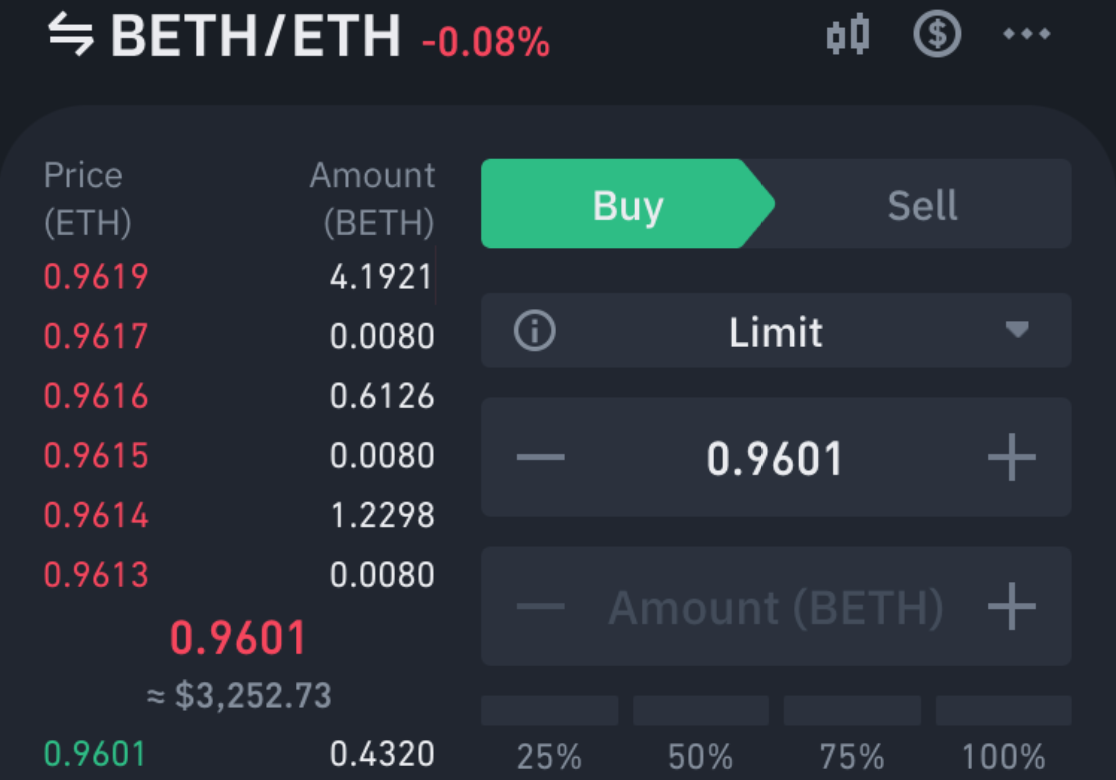Select the 50% amount segment
The width and height of the screenshot is (1116, 780).
(x=701, y=735)
